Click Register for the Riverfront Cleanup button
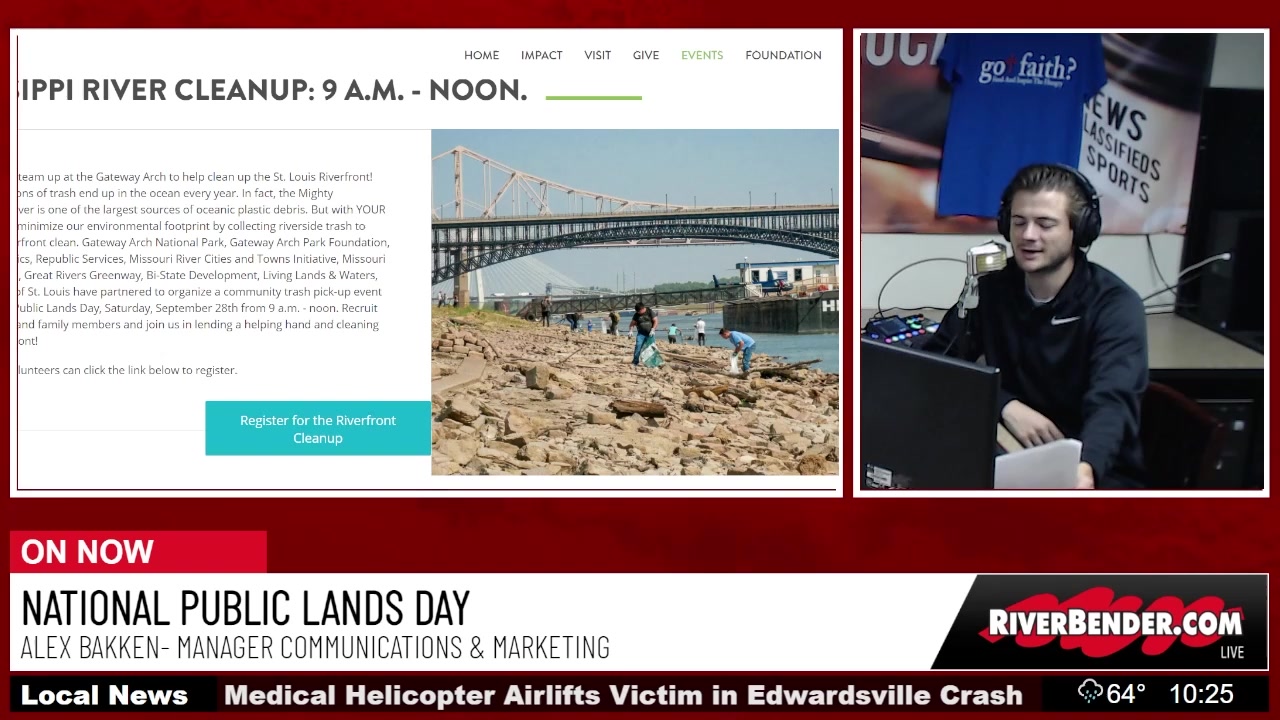This screenshot has height=720, width=1280. point(318,428)
